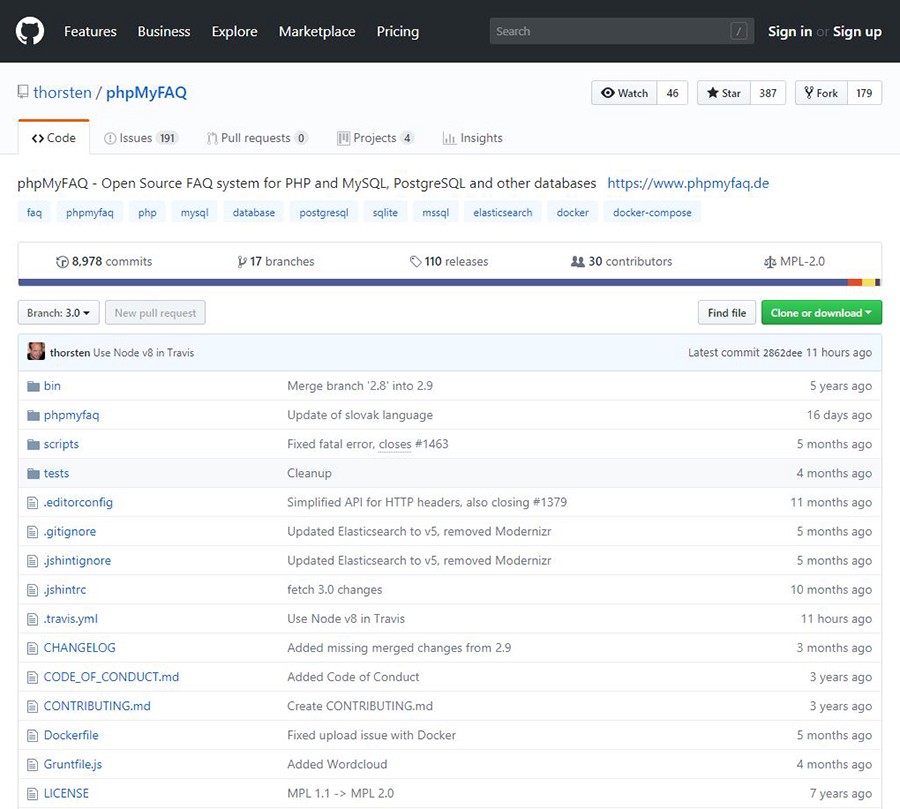Click the language color bar
Image resolution: width=900 pixels, height=809 pixels.
[x=449, y=283]
